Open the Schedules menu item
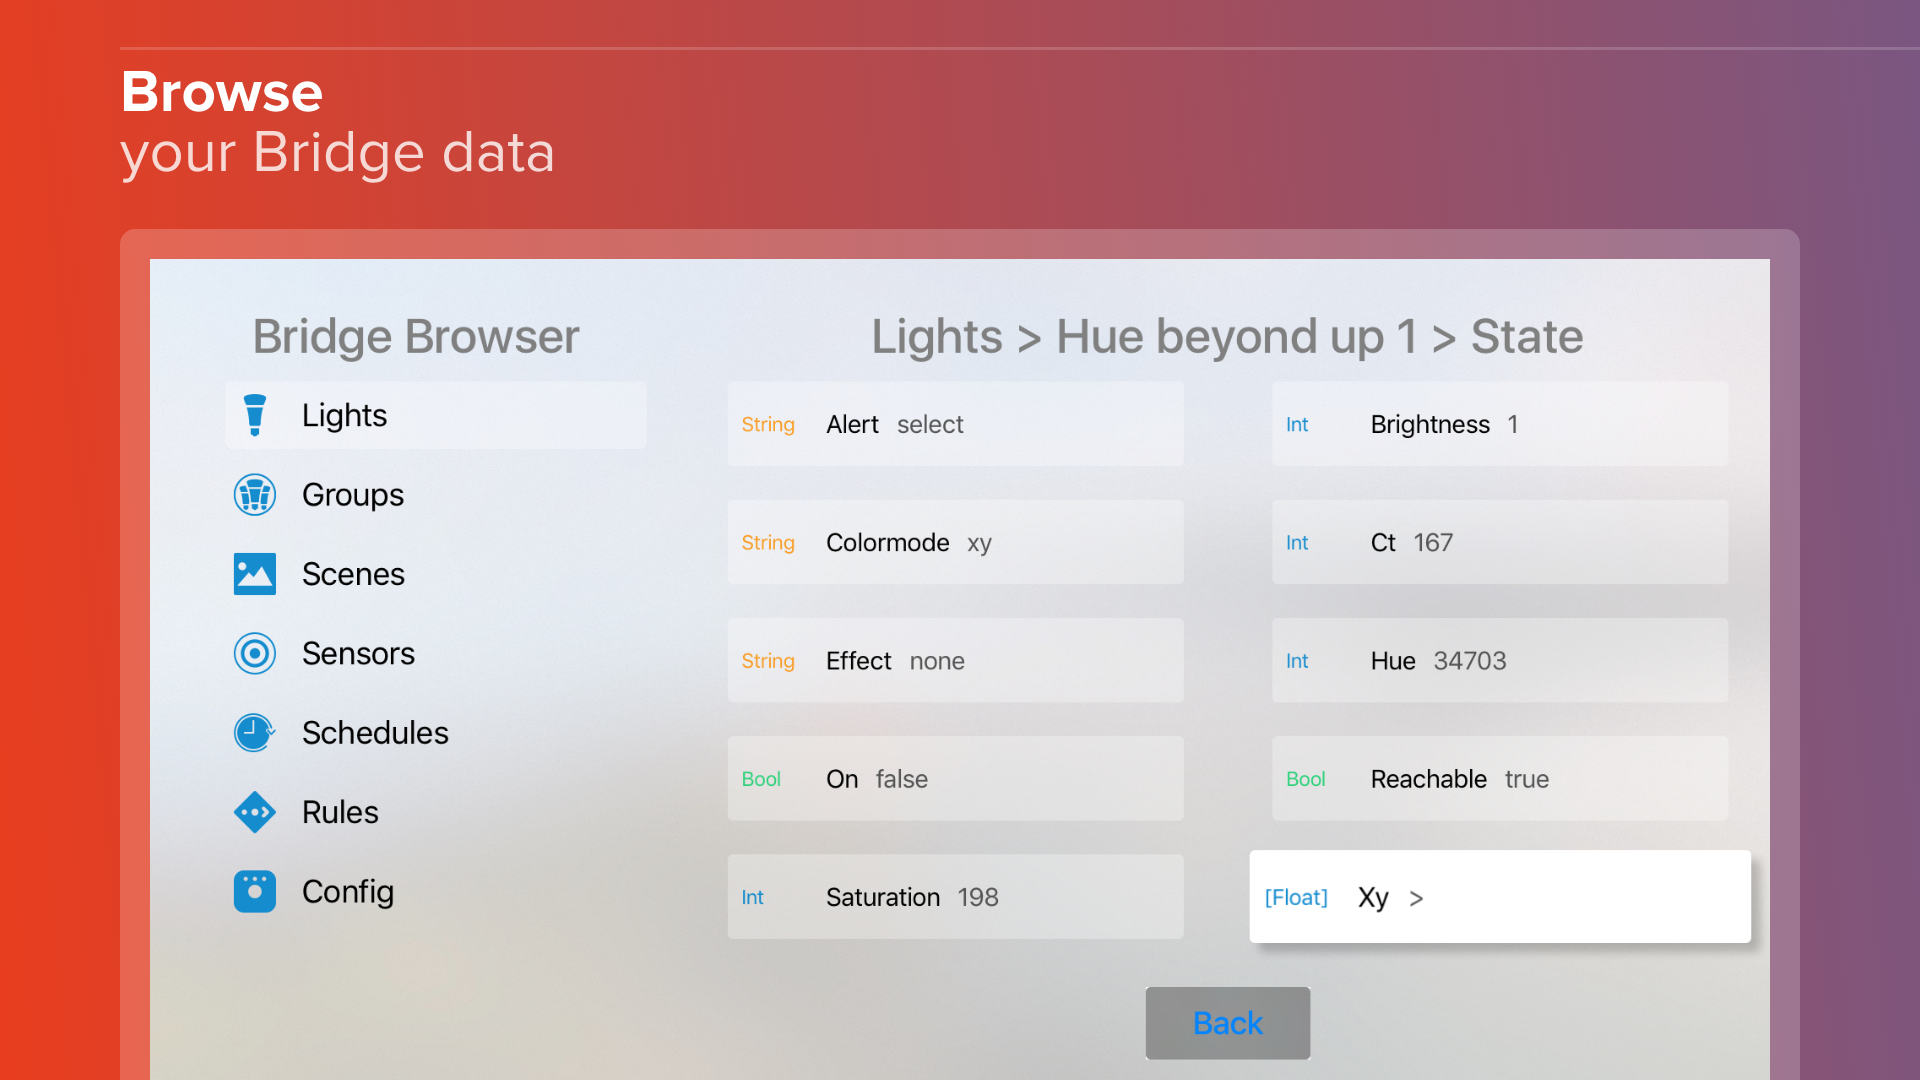This screenshot has height=1080, width=1920. coord(436,733)
